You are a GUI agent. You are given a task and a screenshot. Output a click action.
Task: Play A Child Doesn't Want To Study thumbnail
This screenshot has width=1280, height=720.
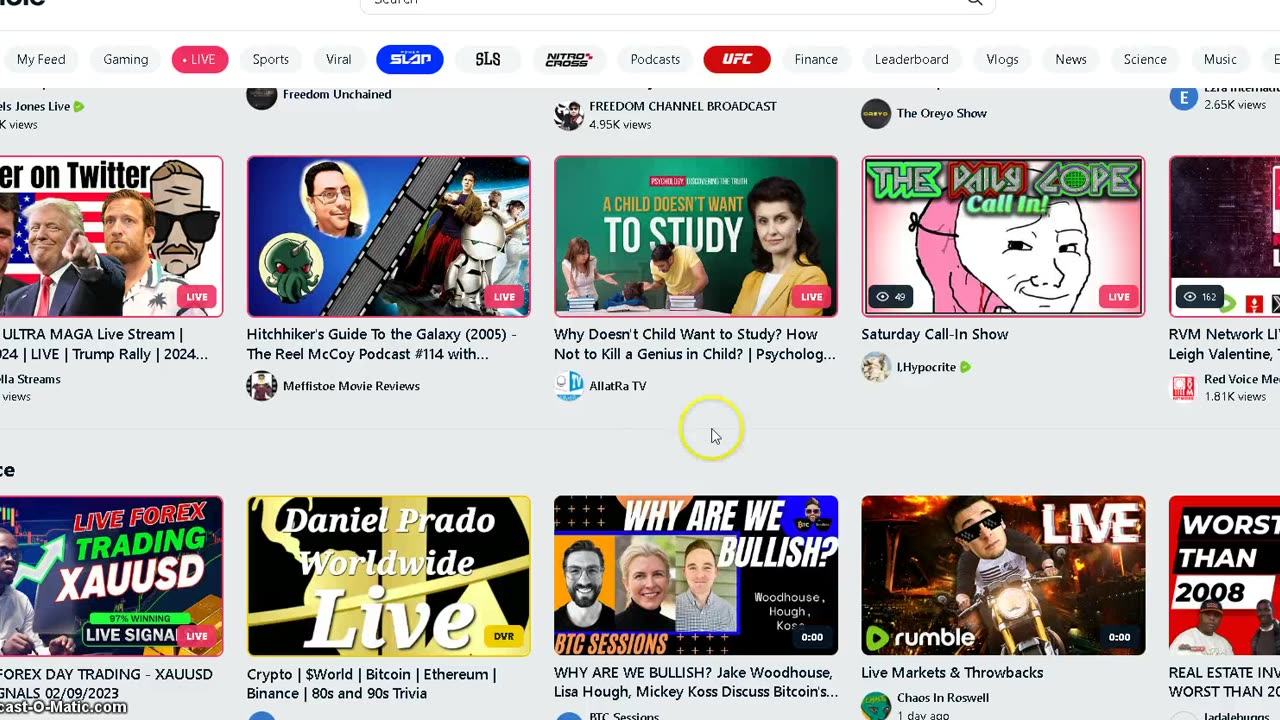point(696,236)
